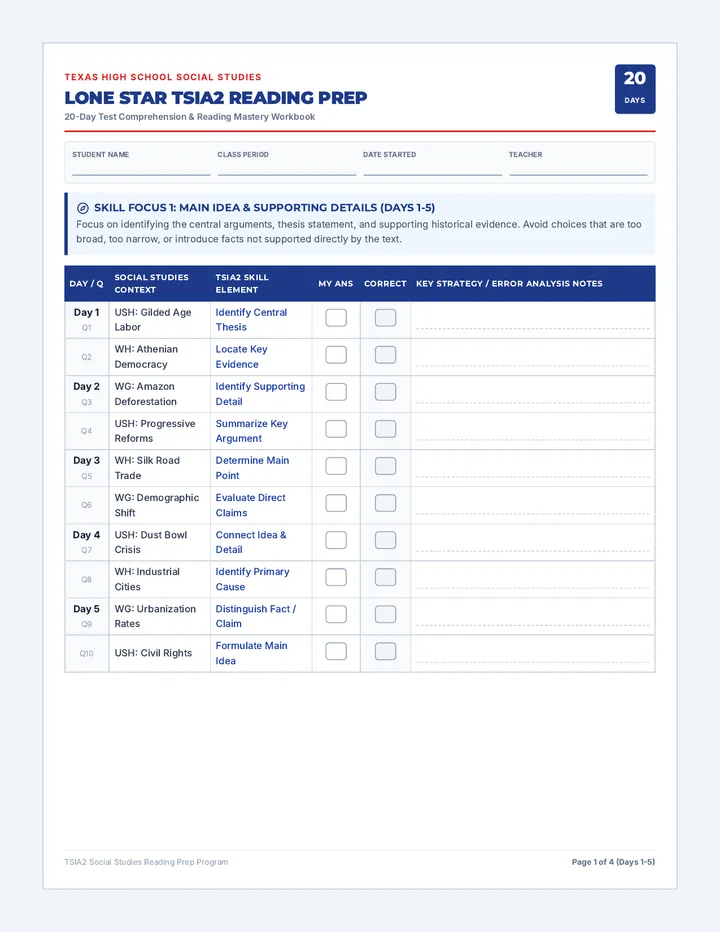720x932 pixels.
Task: Click notes line for Dust Bowl Crisis row
Action: point(533,543)
